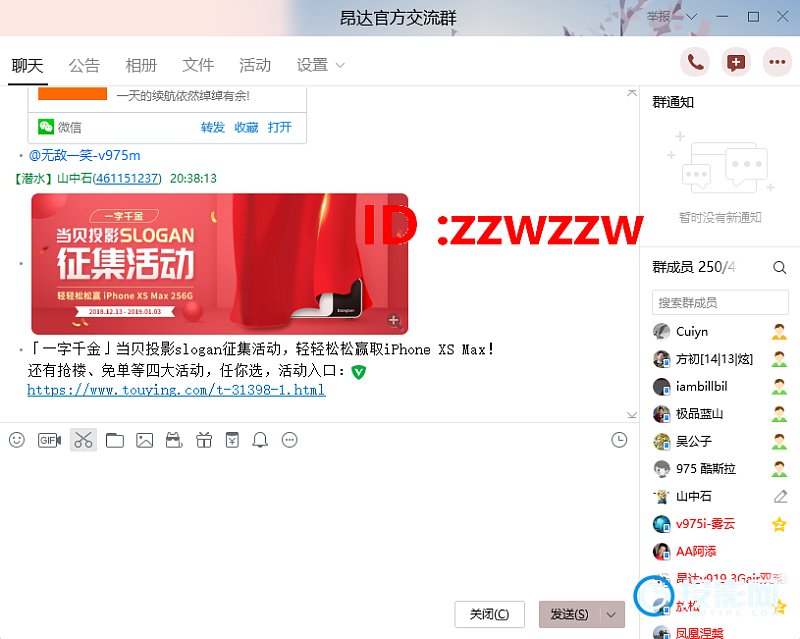The width and height of the screenshot is (800, 639).
Task: Click 举报 in the title bar
Action: 659,17
